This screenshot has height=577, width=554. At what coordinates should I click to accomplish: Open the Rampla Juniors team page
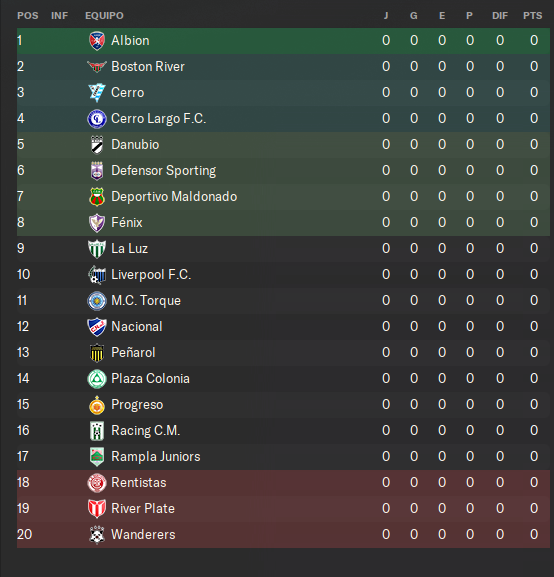(156, 457)
